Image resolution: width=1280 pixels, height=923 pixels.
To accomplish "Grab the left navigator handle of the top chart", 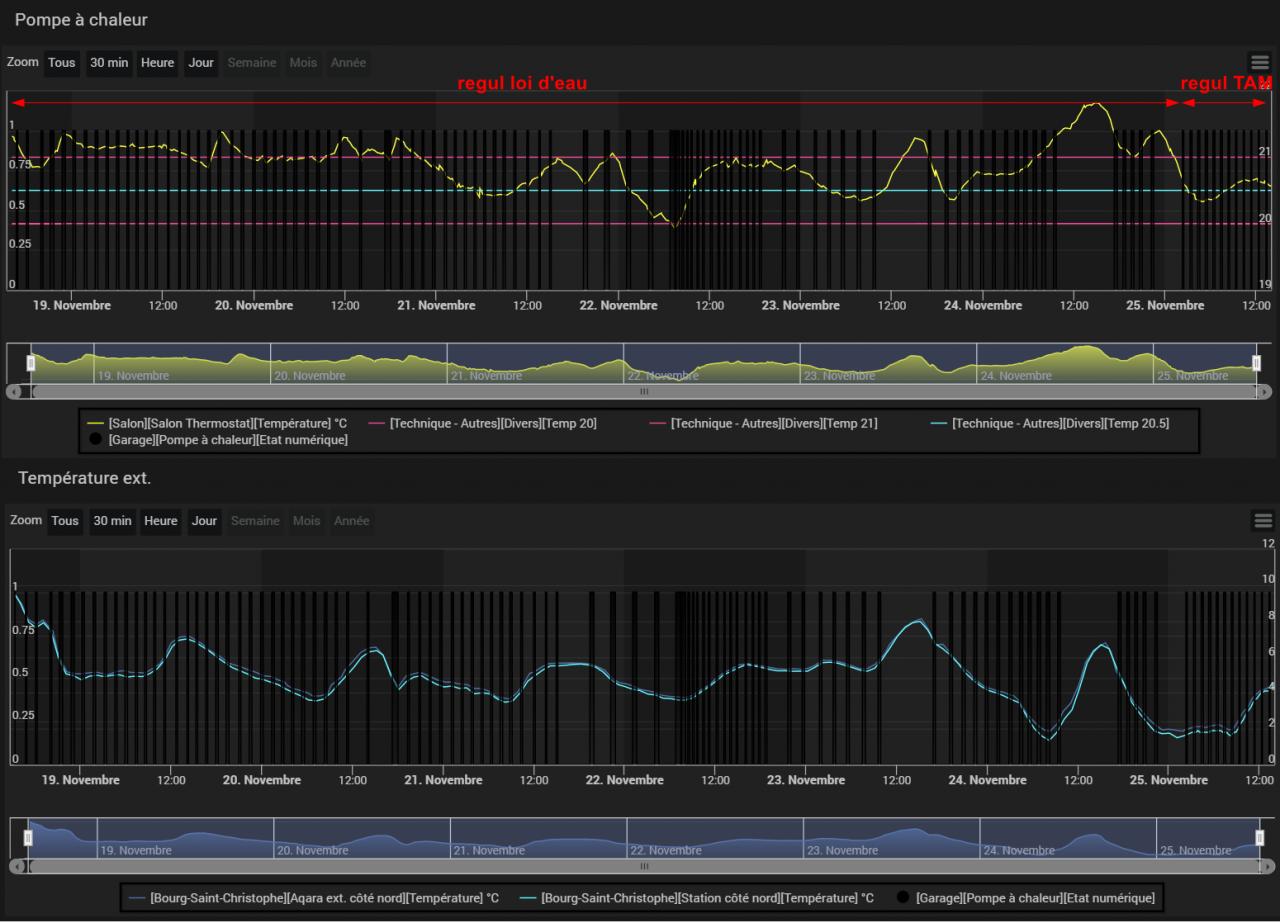I will (x=30, y=363).
